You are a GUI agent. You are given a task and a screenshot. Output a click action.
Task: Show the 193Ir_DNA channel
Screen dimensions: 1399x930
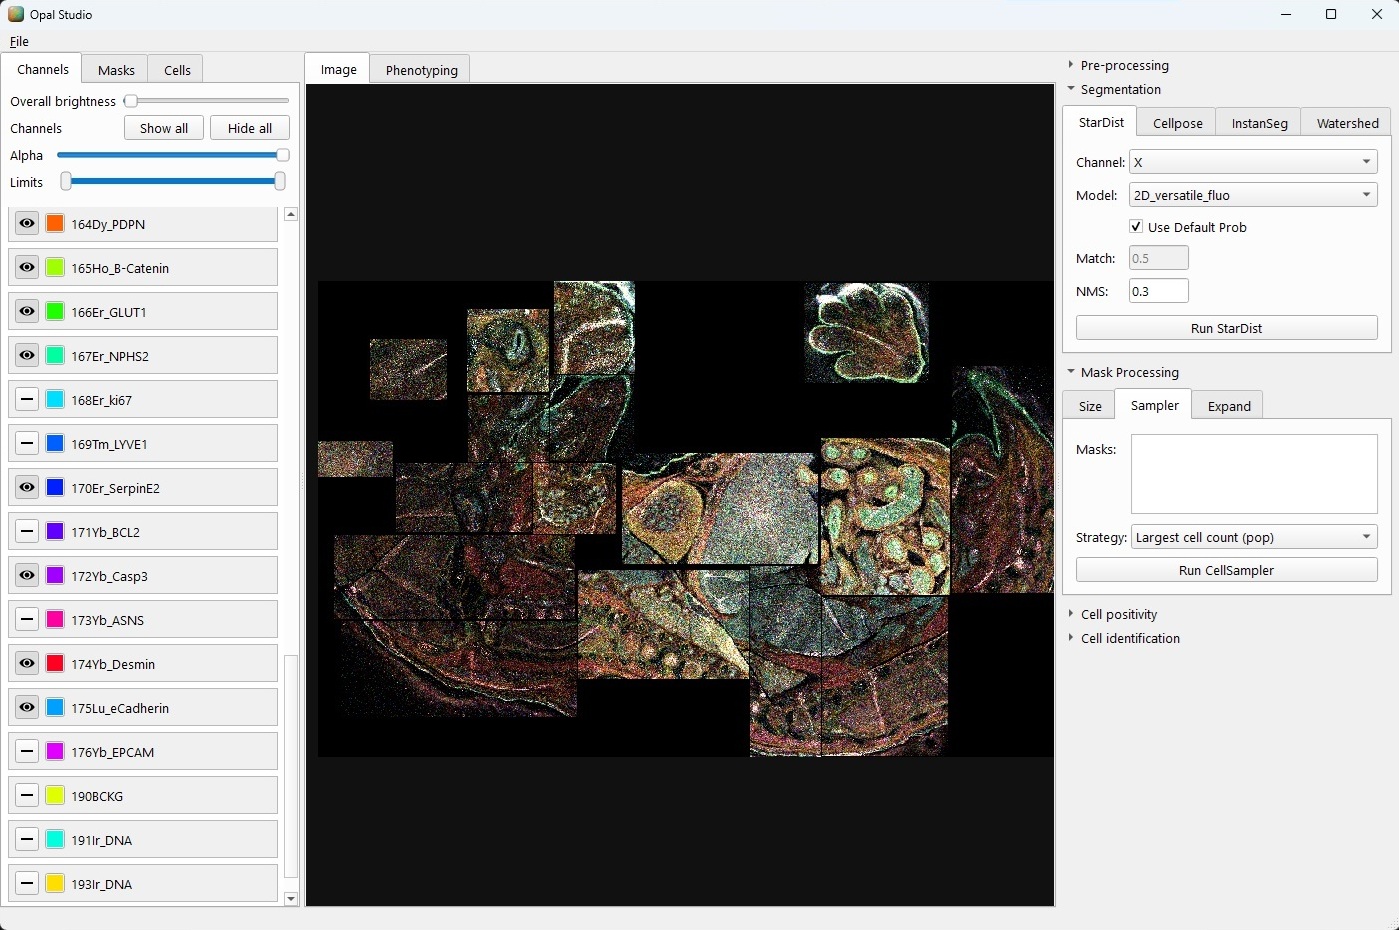click(27, 884)
